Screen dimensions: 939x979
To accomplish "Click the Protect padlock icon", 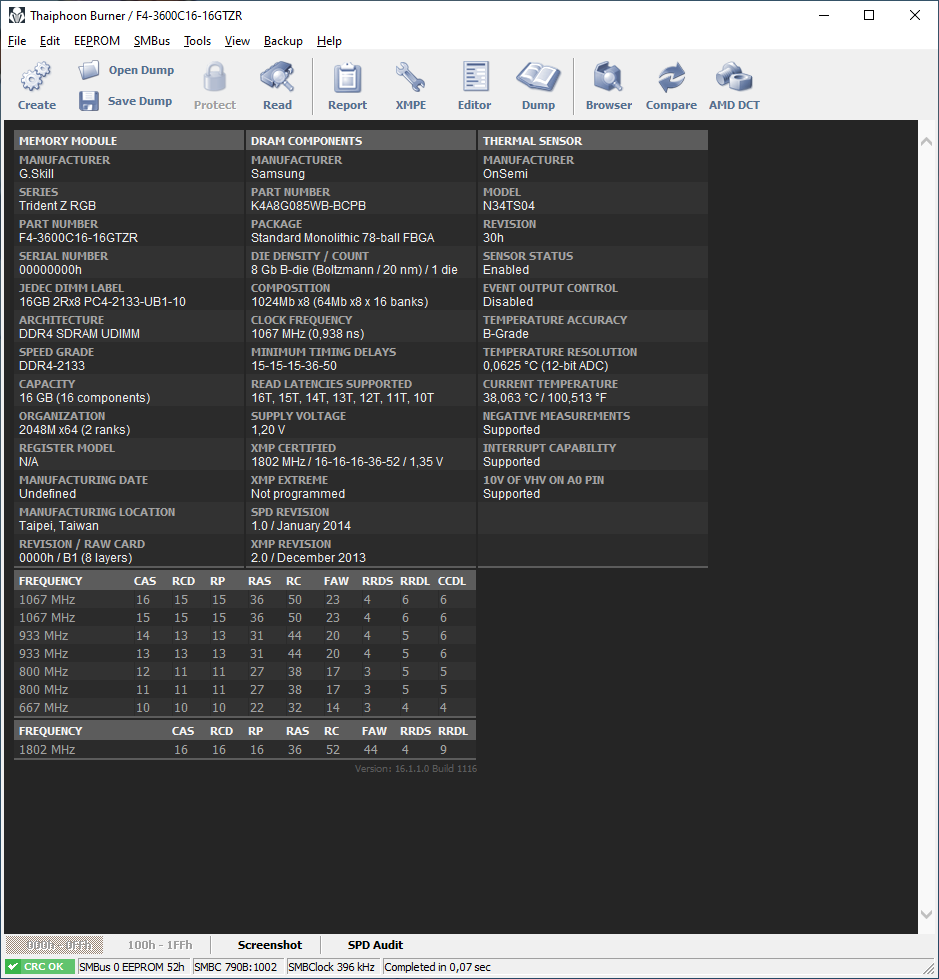I will 215,78.
